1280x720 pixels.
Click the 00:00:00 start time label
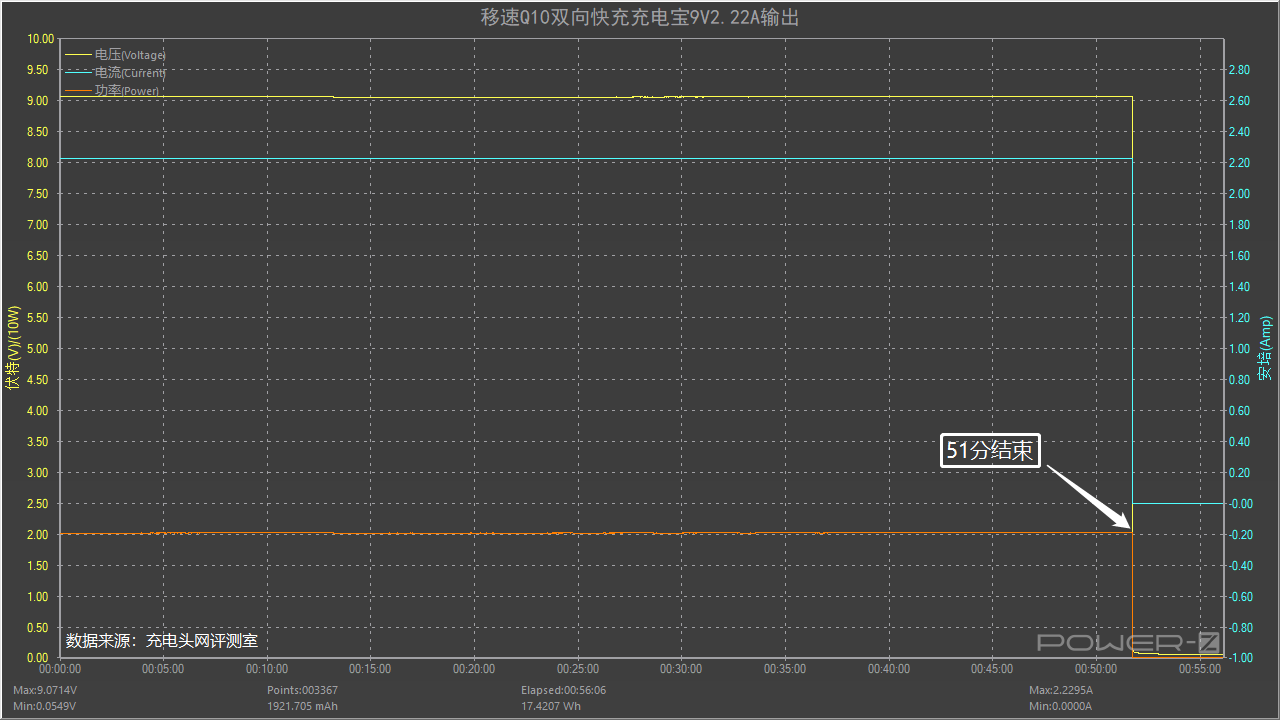pos(60,669)
